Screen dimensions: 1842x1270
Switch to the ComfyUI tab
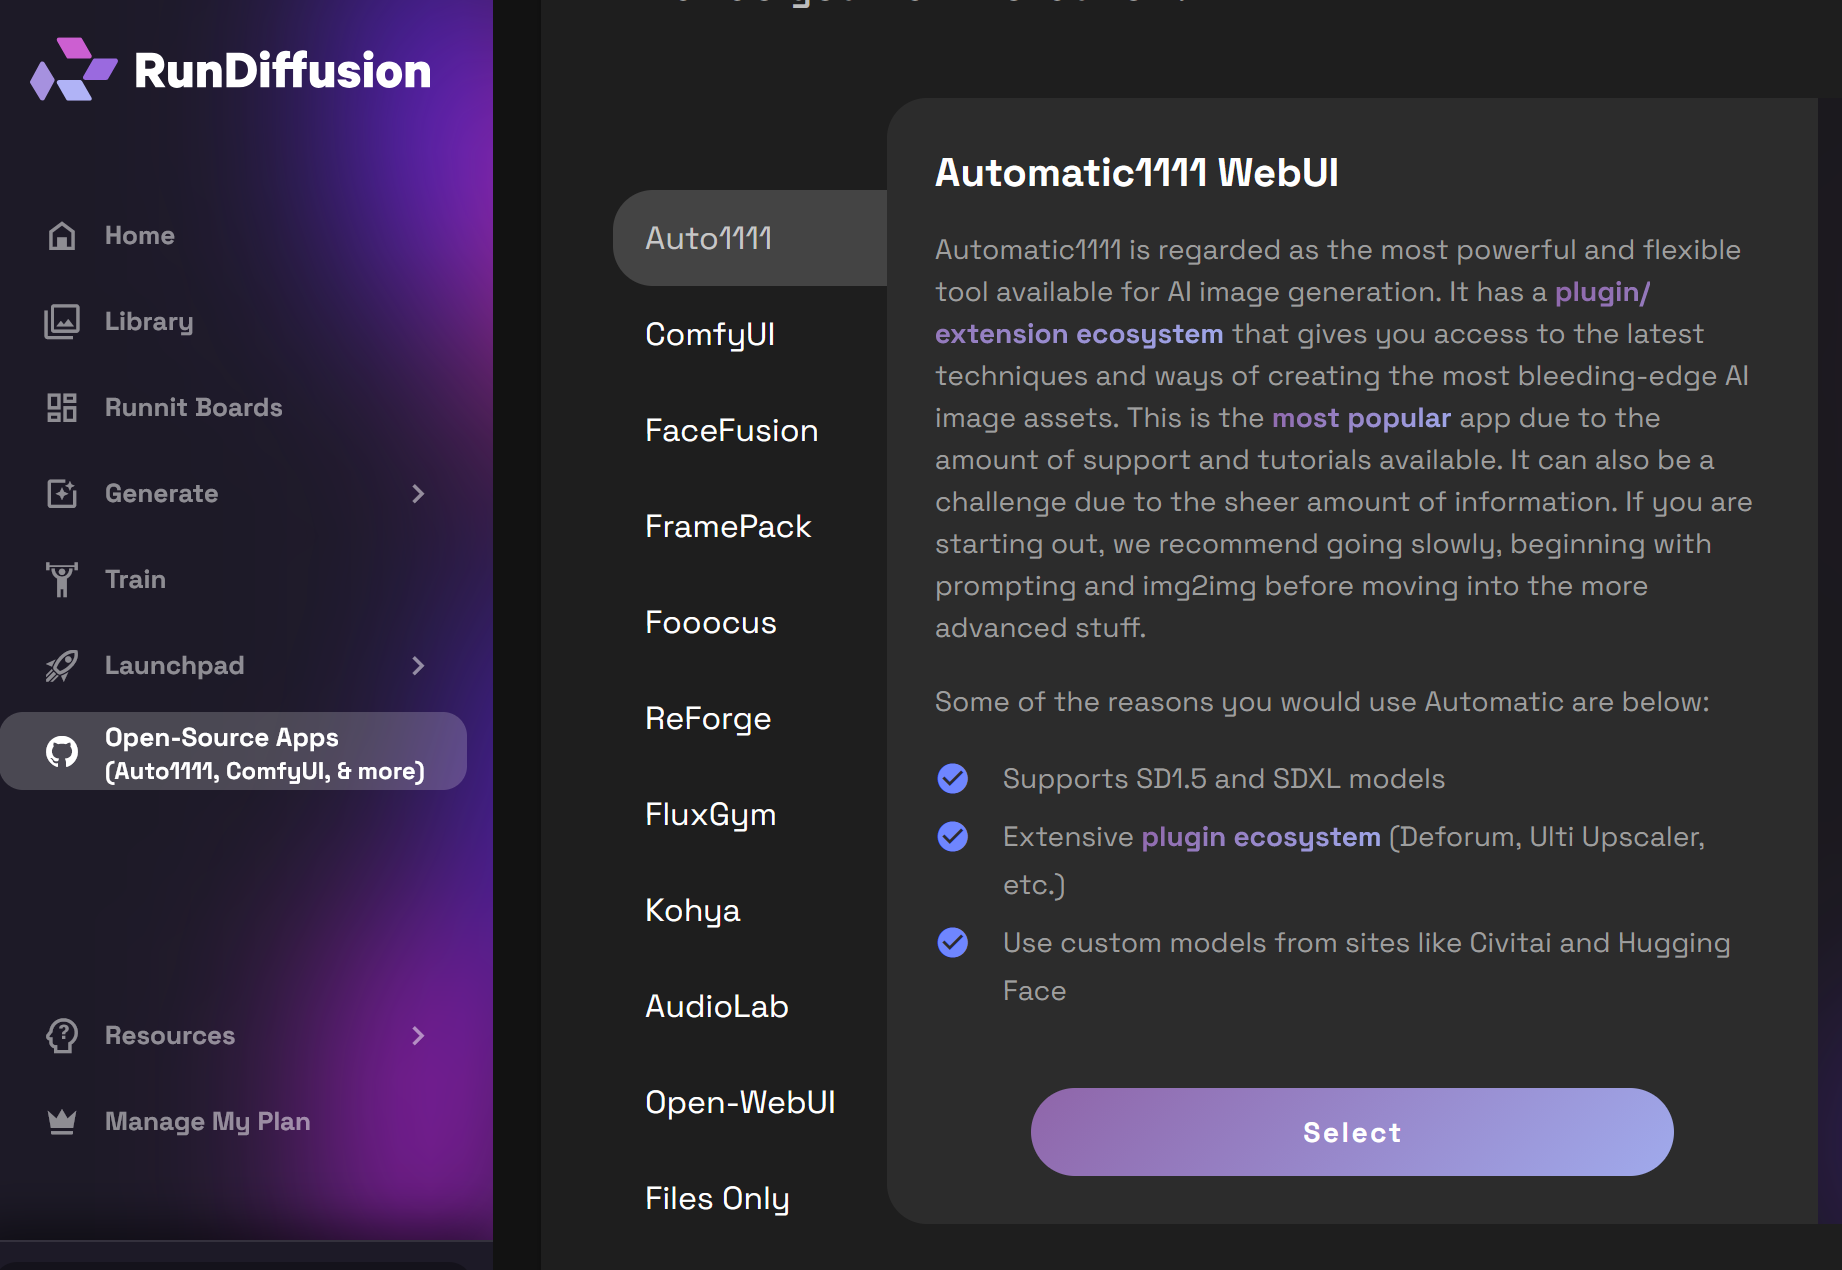[709, 334]
